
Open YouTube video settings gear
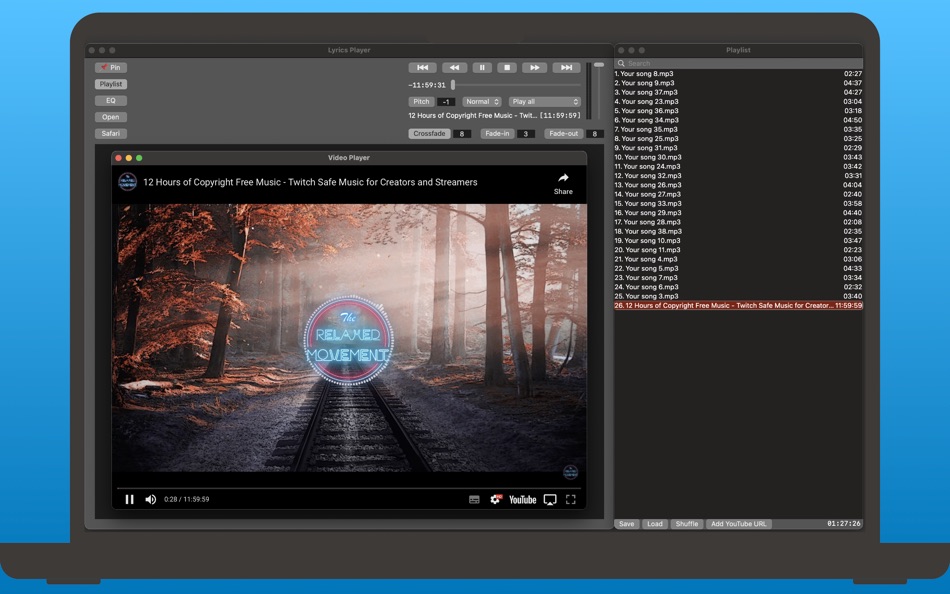point(495,499)
